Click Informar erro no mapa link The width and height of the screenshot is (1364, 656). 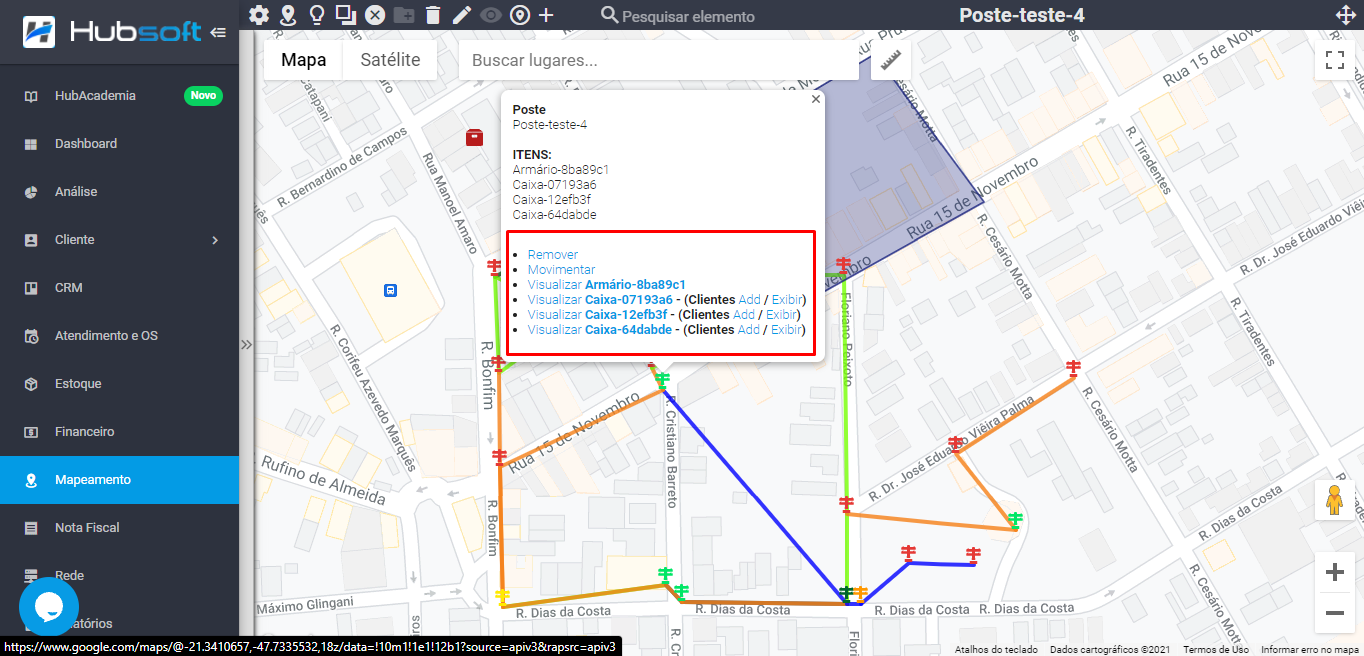[x=1311, y=650]
